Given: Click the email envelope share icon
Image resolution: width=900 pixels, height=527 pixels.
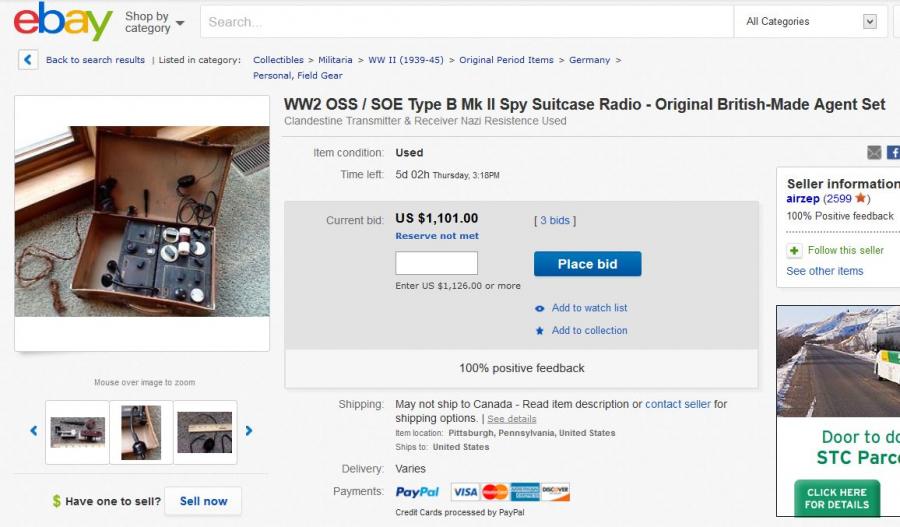Looking at the screenshot, I should [874, 153].
